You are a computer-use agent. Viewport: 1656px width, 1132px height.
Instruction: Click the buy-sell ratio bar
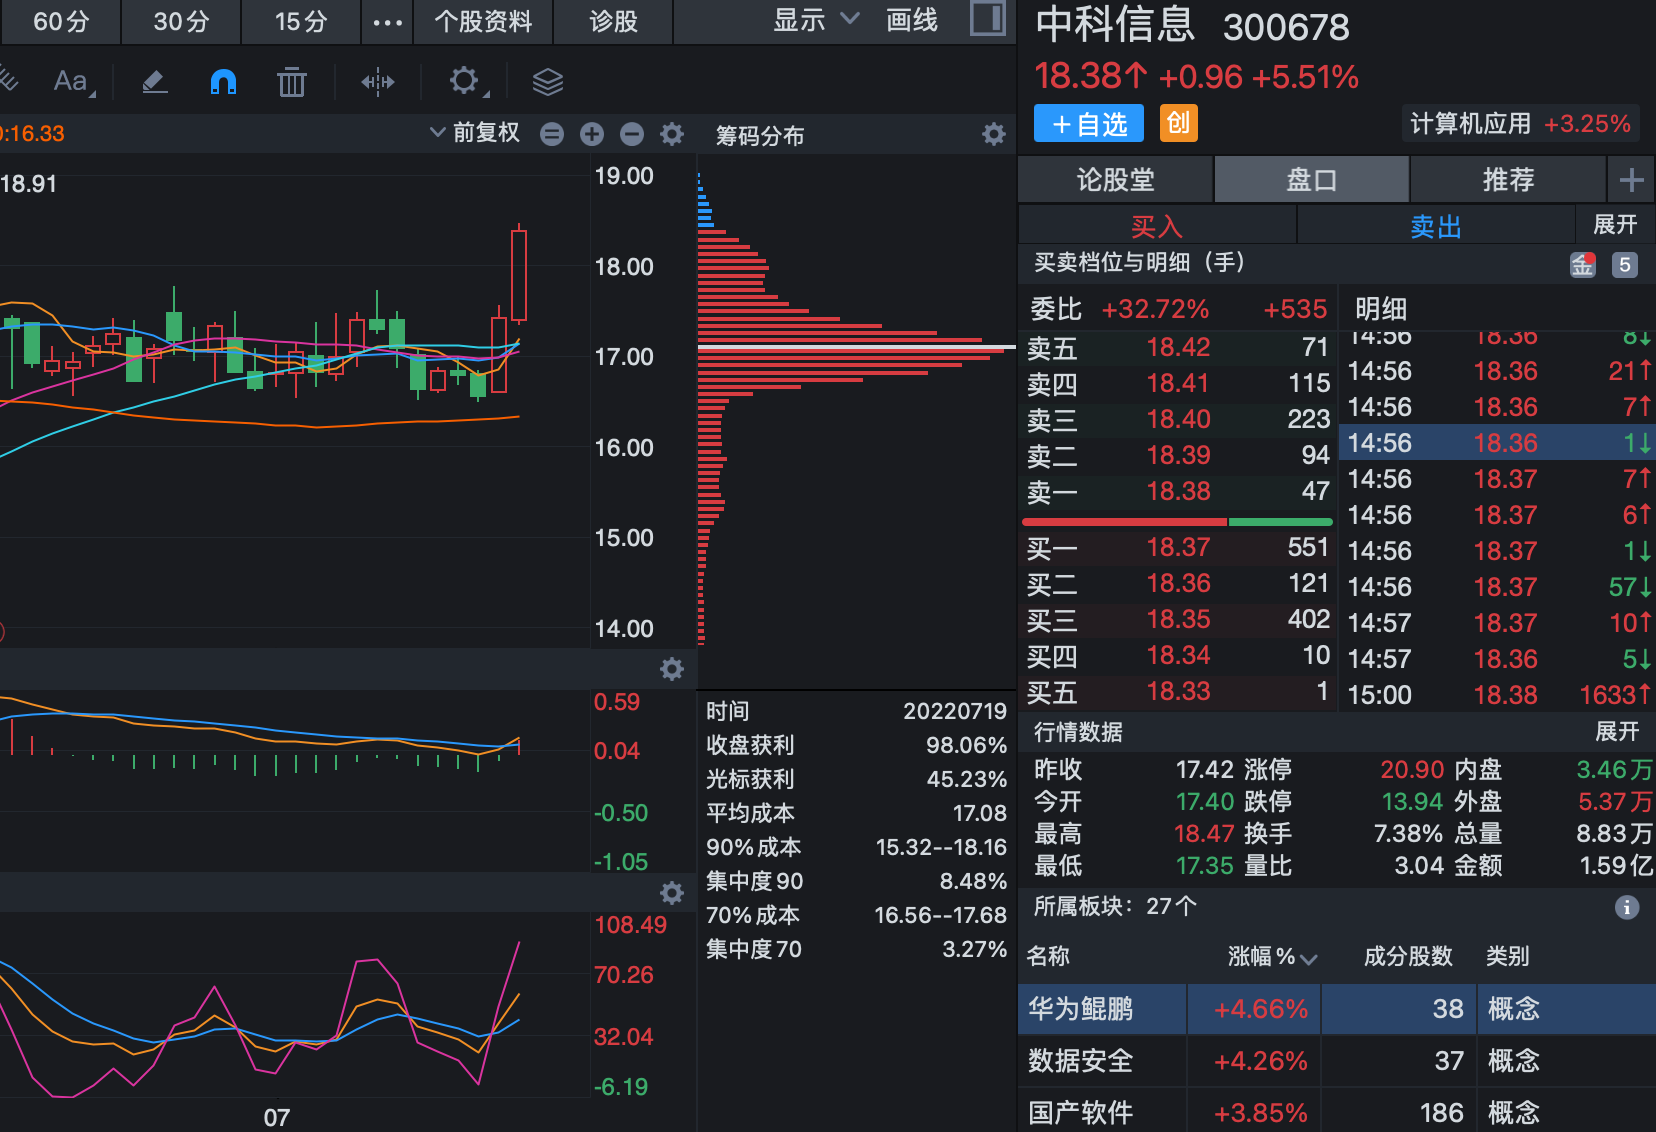click(x=1176, y=521)
